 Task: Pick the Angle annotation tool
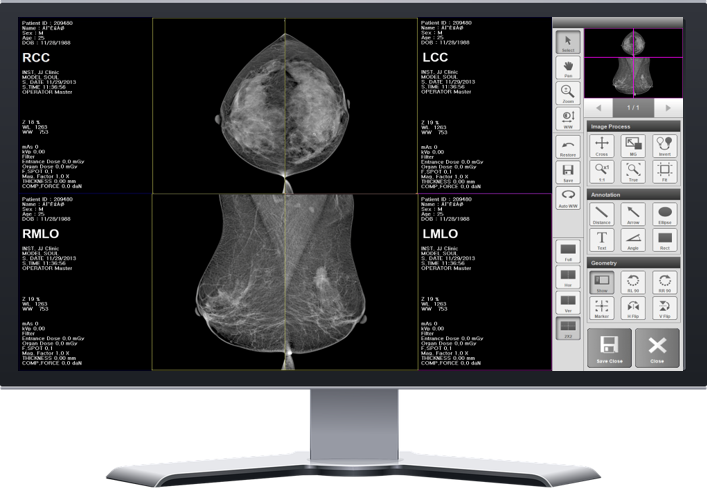coord(632,240)
